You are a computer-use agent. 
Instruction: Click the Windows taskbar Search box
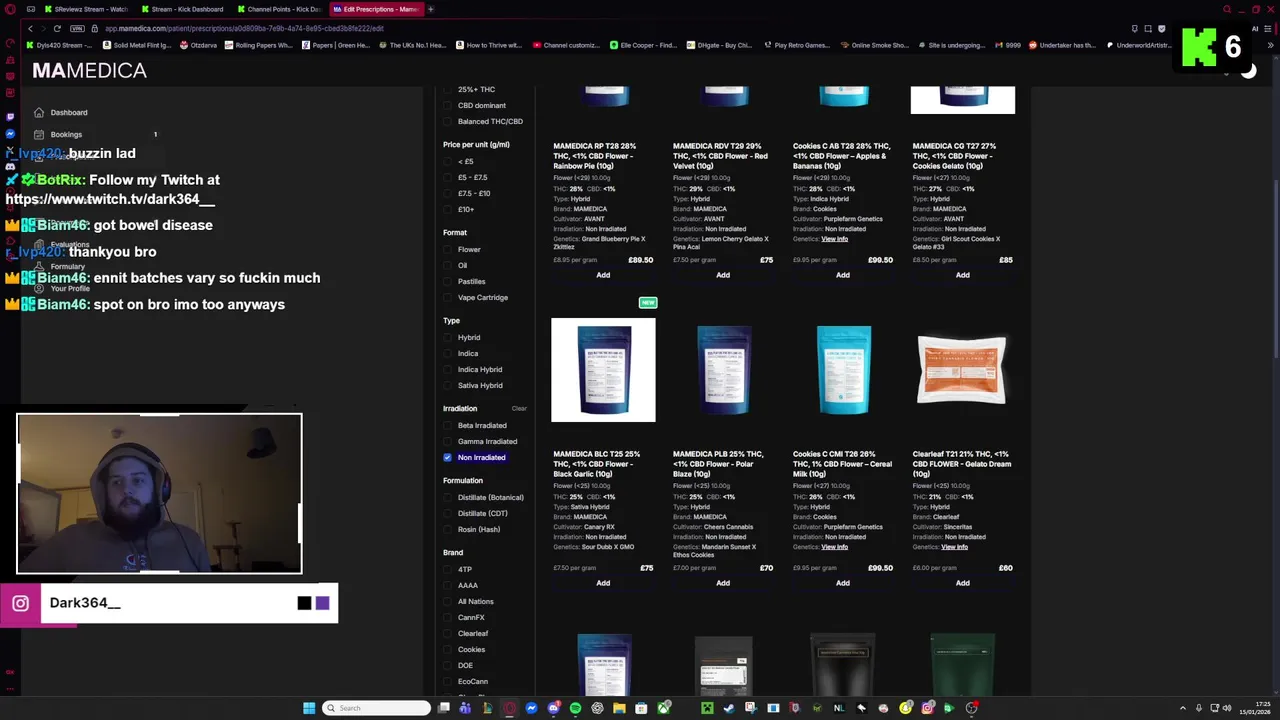tap(376, 708)
